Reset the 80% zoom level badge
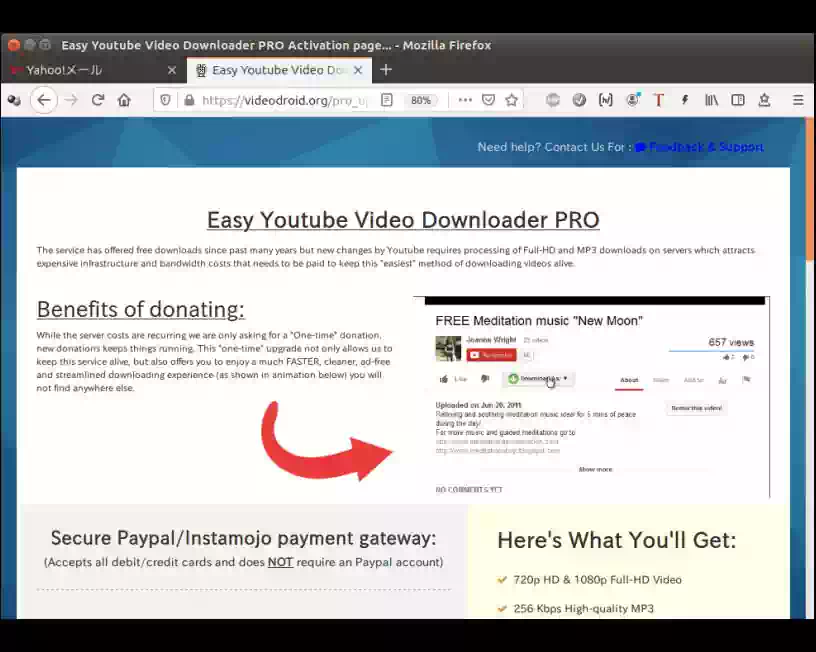The image size is (816, 652). 420,100
